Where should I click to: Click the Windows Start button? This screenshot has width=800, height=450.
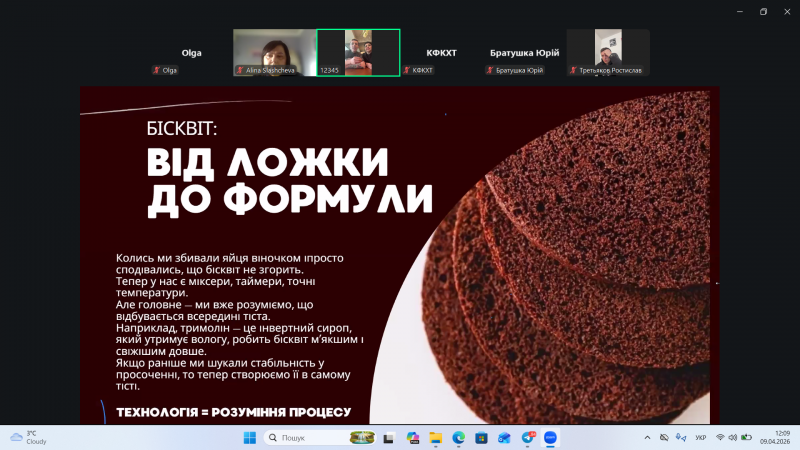(249, 438)
